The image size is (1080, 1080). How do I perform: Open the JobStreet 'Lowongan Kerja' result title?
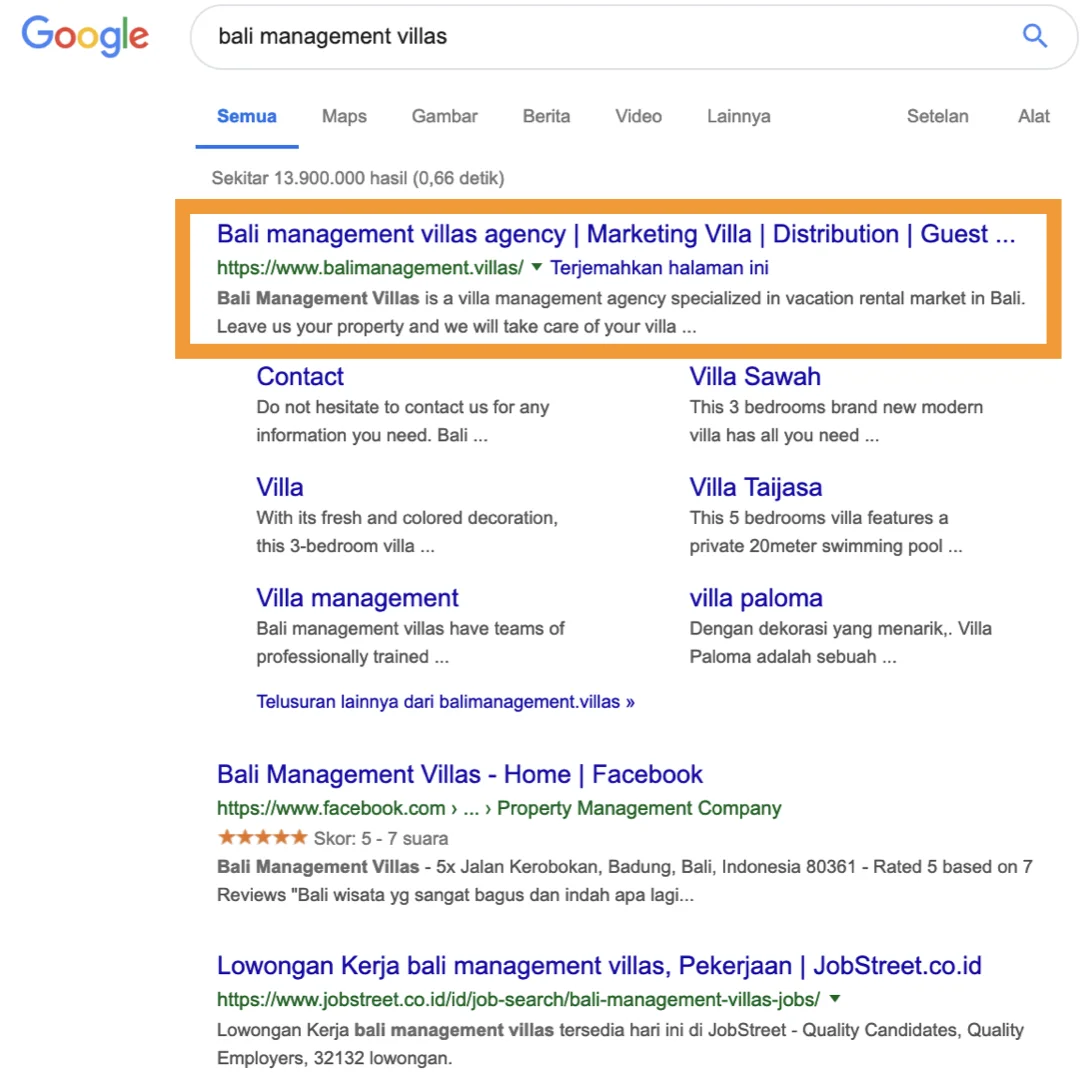[599, 966]
